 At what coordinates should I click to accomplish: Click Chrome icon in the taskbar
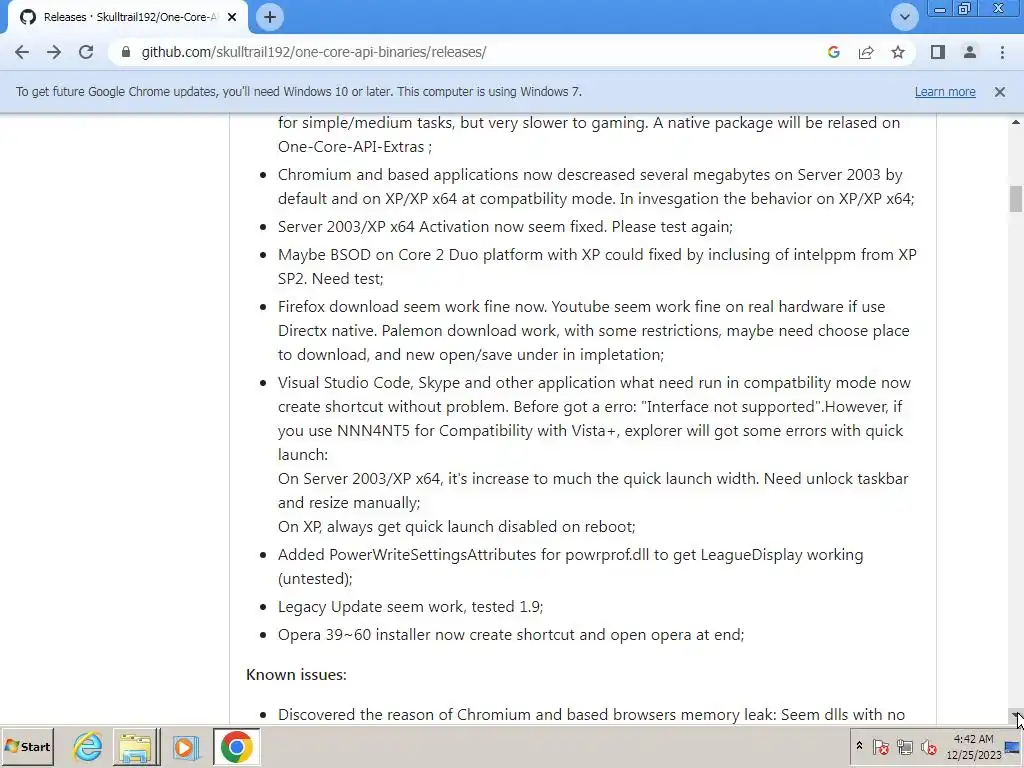tap(236, 746)
